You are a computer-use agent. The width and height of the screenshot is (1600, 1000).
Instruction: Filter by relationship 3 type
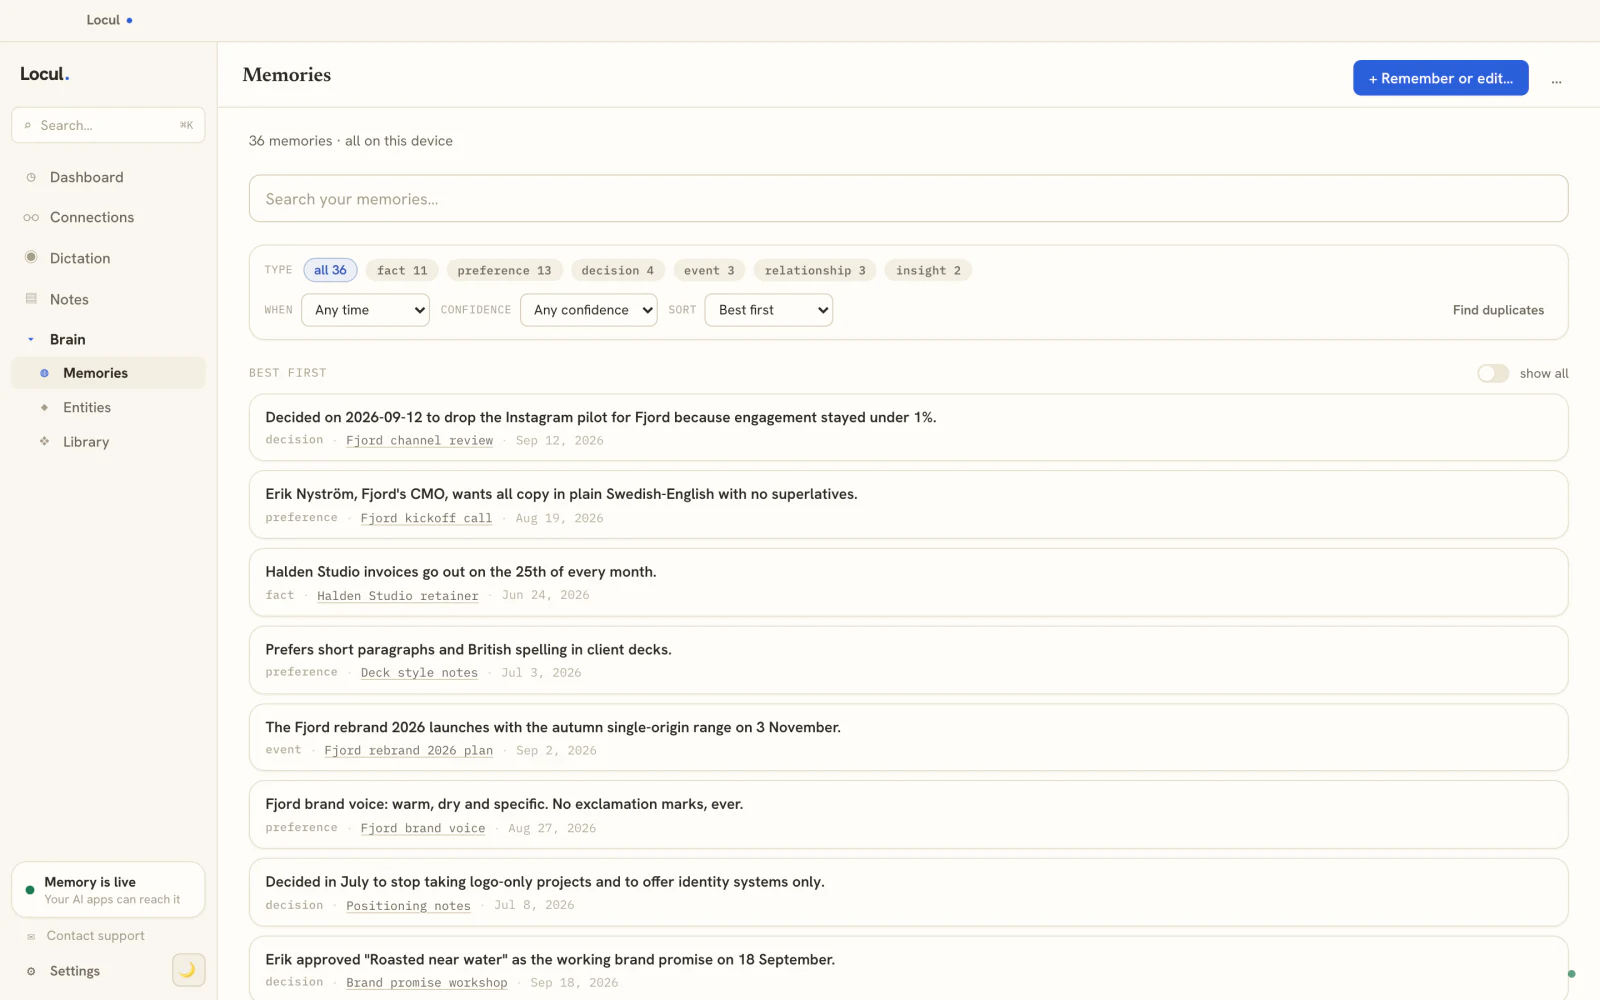click(x=815, y=270)
